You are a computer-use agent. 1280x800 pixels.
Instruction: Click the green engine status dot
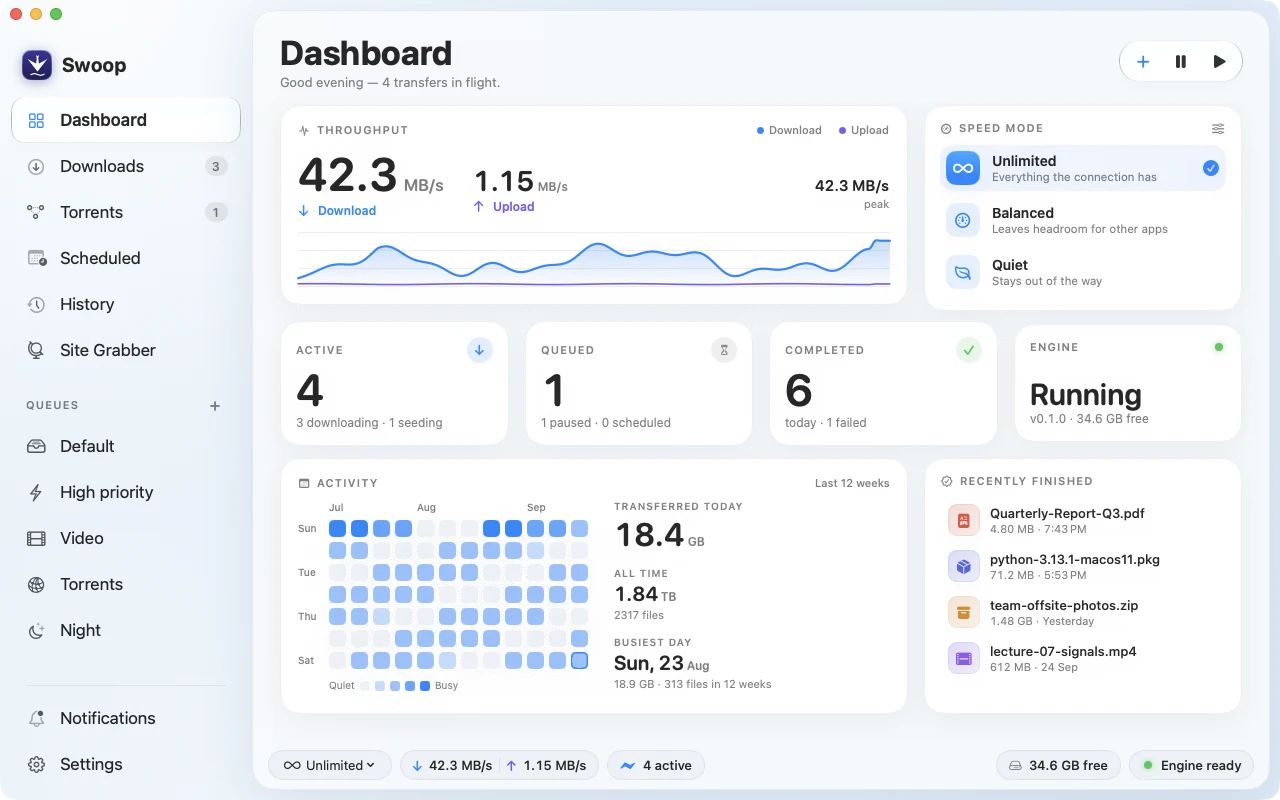[x=1218, y=347]
